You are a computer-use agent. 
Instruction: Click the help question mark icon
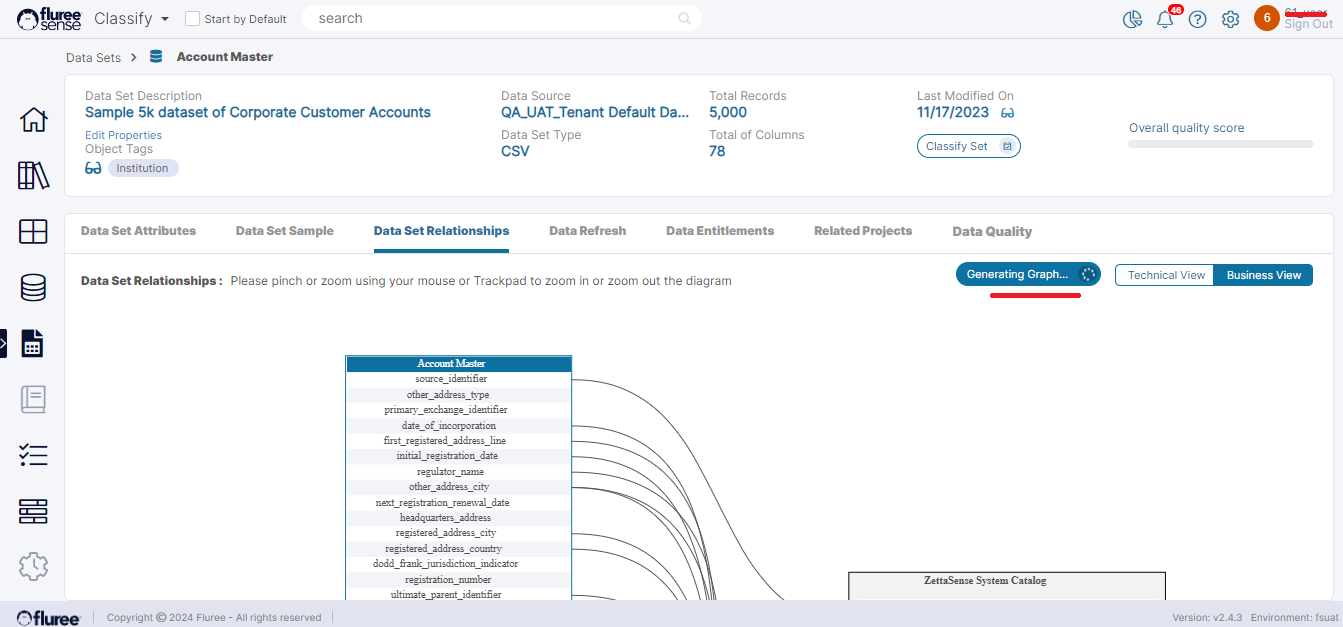(1197, 19)
